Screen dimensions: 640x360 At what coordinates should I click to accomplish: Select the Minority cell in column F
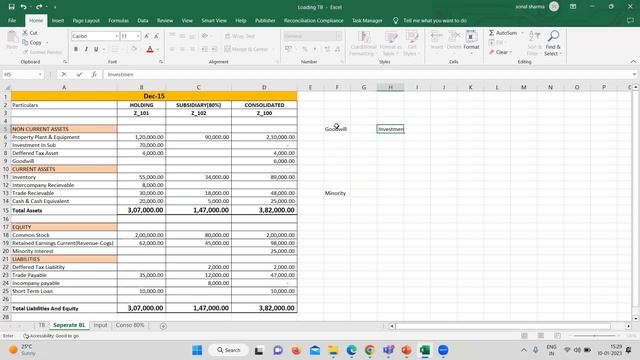(x=337, y=193)
